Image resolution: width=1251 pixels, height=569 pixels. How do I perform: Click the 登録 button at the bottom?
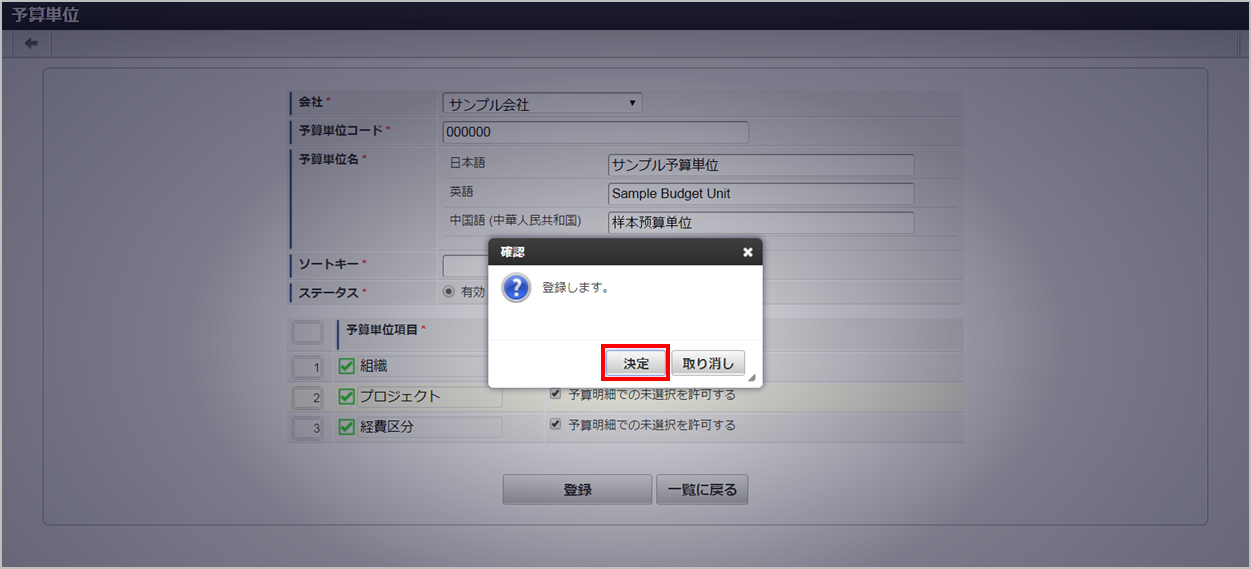point(577,490)
